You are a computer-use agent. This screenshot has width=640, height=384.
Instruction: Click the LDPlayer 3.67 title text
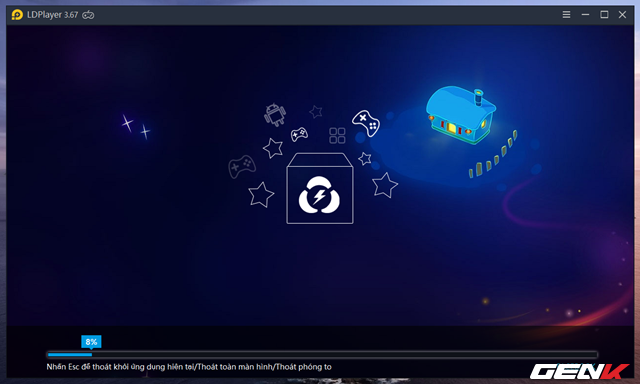52,15
